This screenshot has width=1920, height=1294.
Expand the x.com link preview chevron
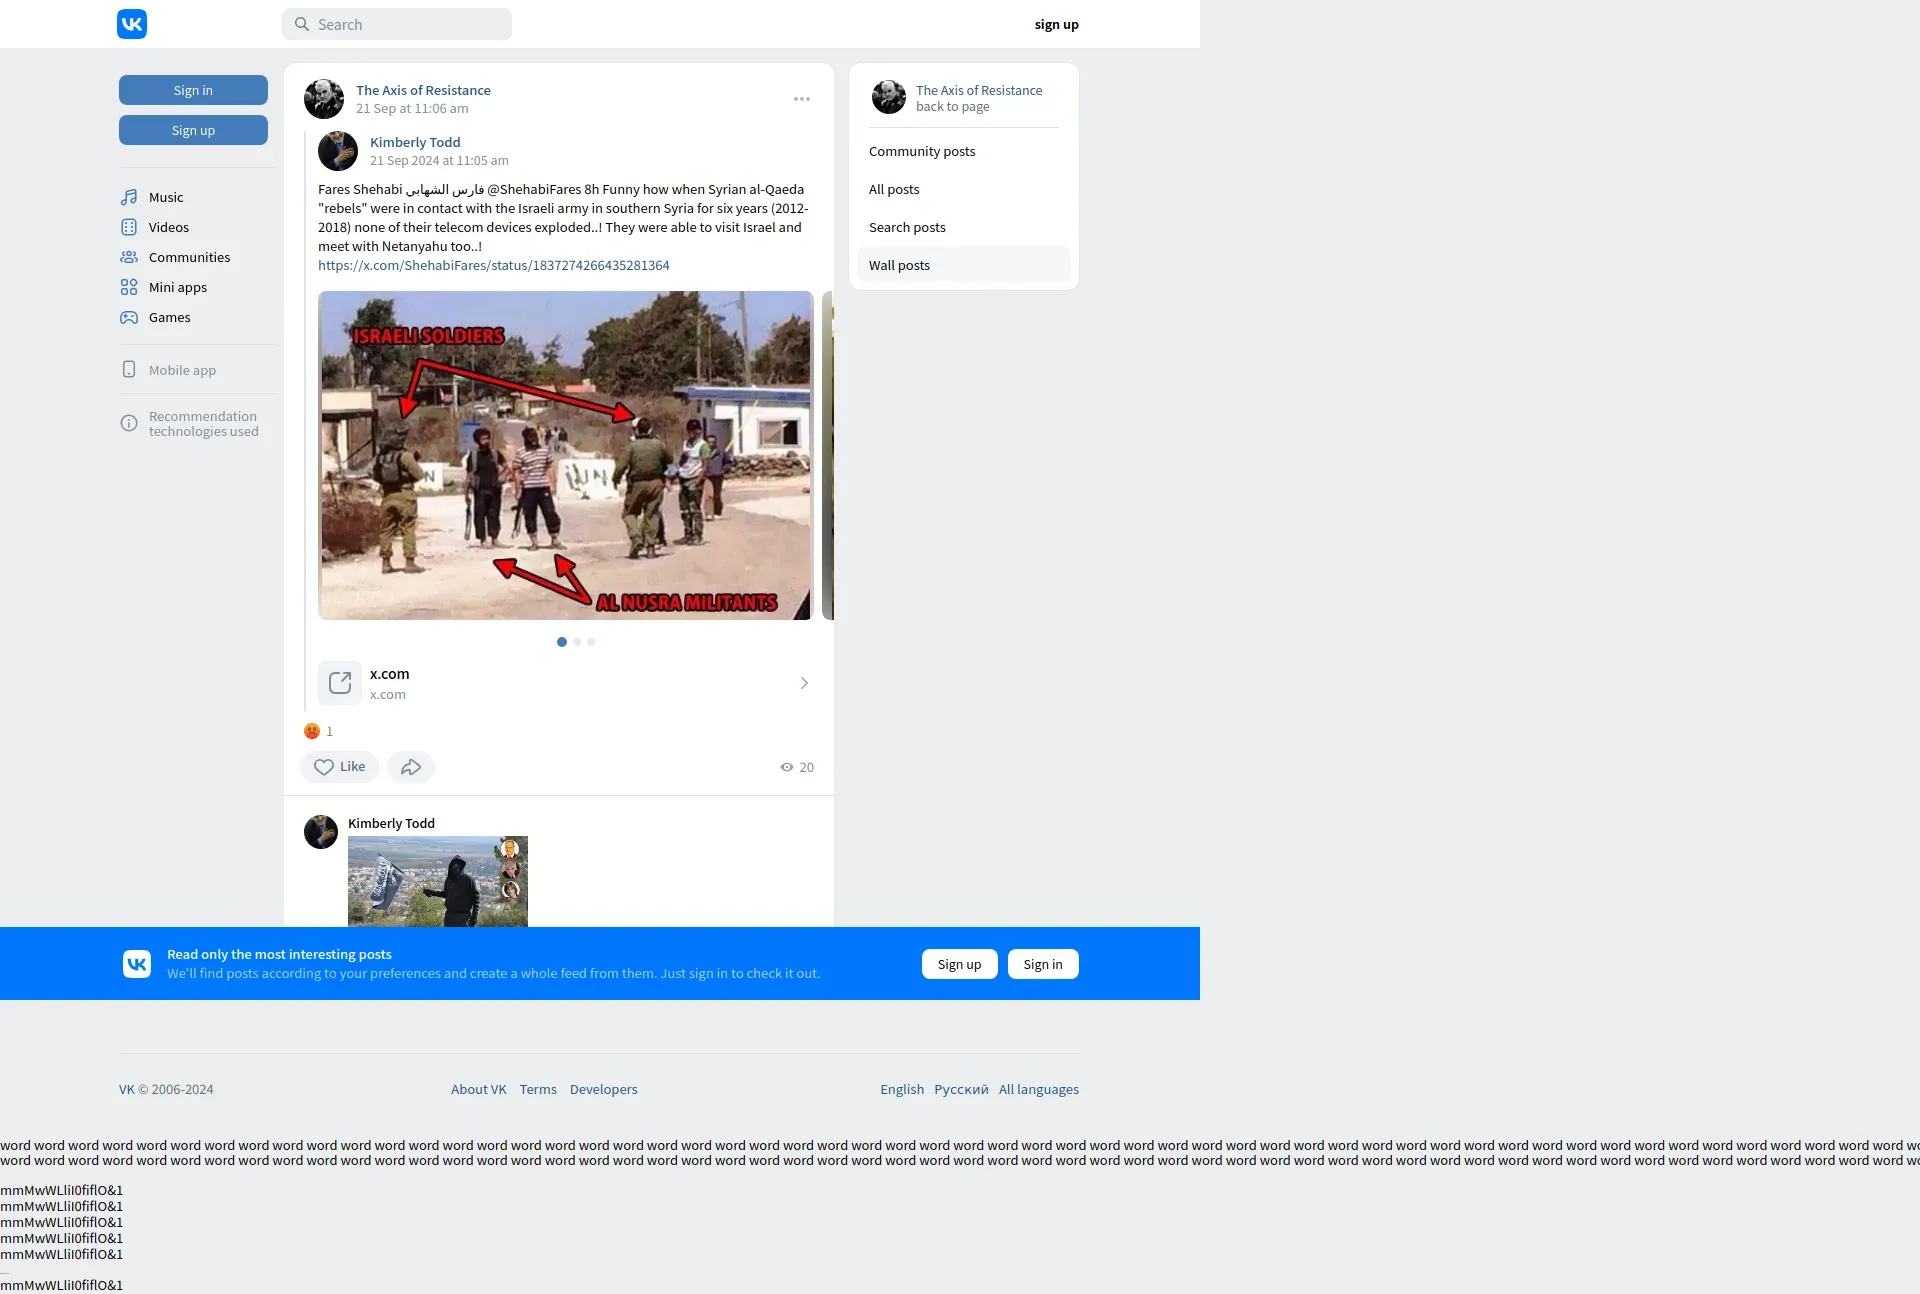point(804,683)
